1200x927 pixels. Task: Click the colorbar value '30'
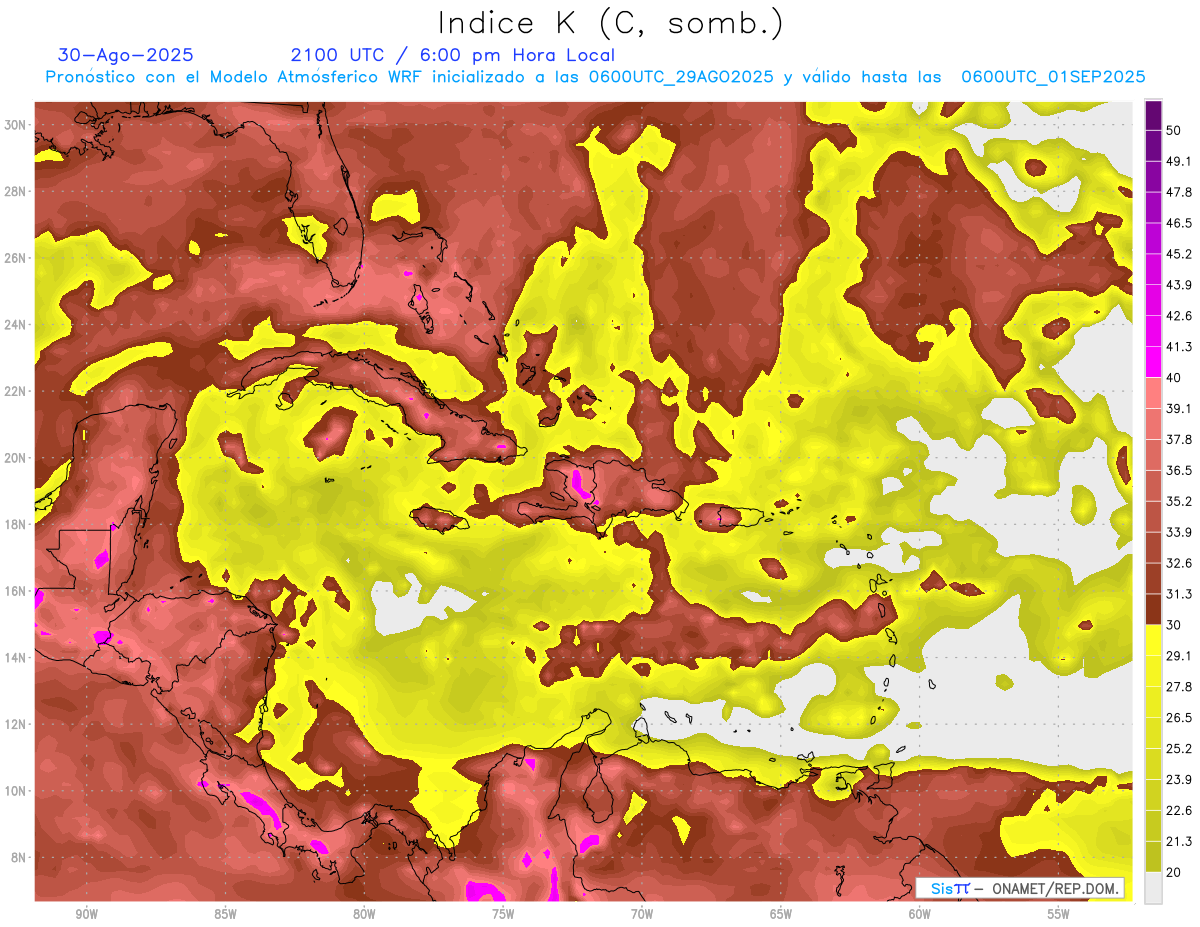click(x=1175, y=625)
